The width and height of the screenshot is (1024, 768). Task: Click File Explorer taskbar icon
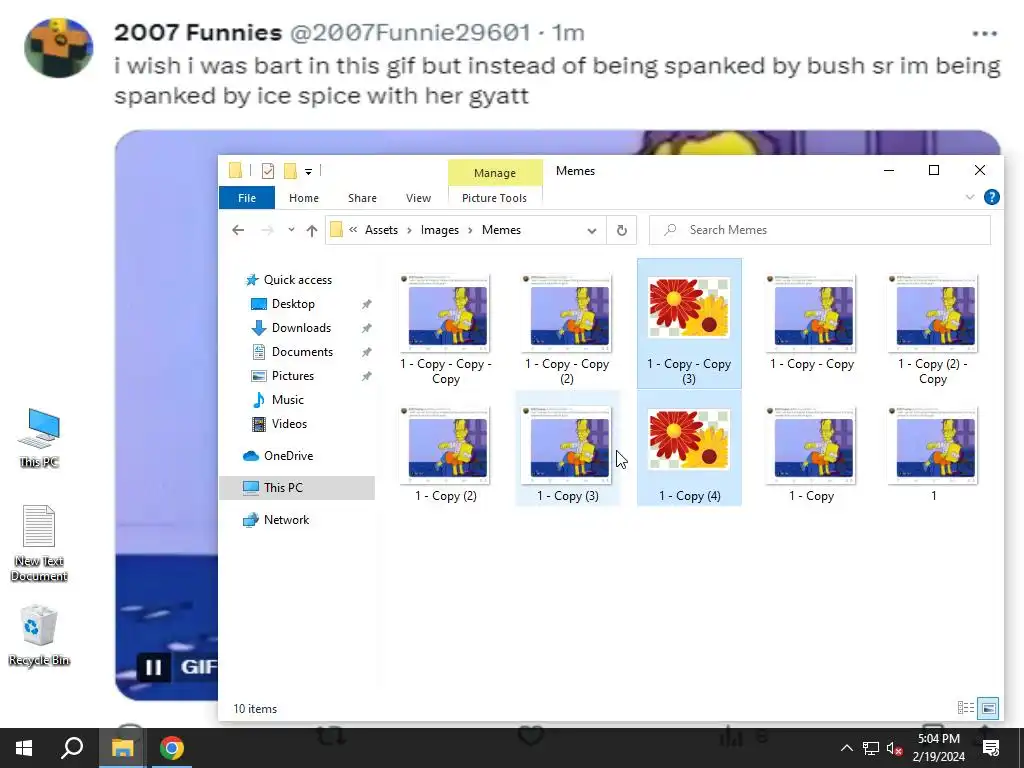pos(122,748)
